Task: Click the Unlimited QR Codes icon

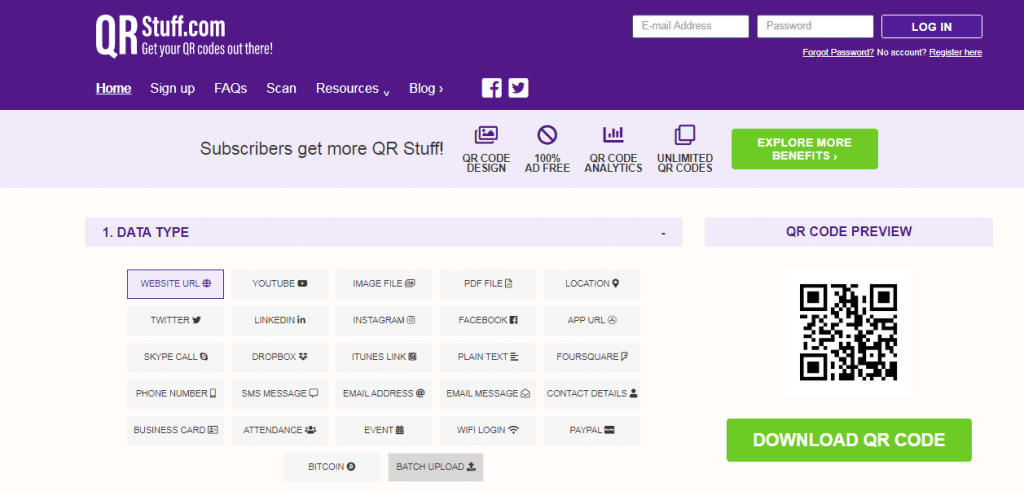Action: tap(684, 135)
